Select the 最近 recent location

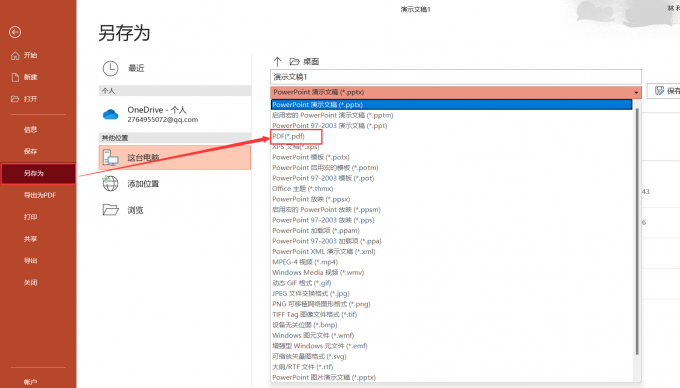point(175,68)
